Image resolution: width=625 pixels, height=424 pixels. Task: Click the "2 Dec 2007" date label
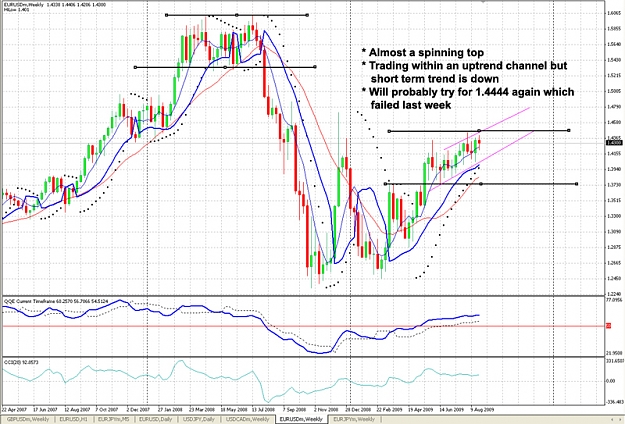click(138, 409)
